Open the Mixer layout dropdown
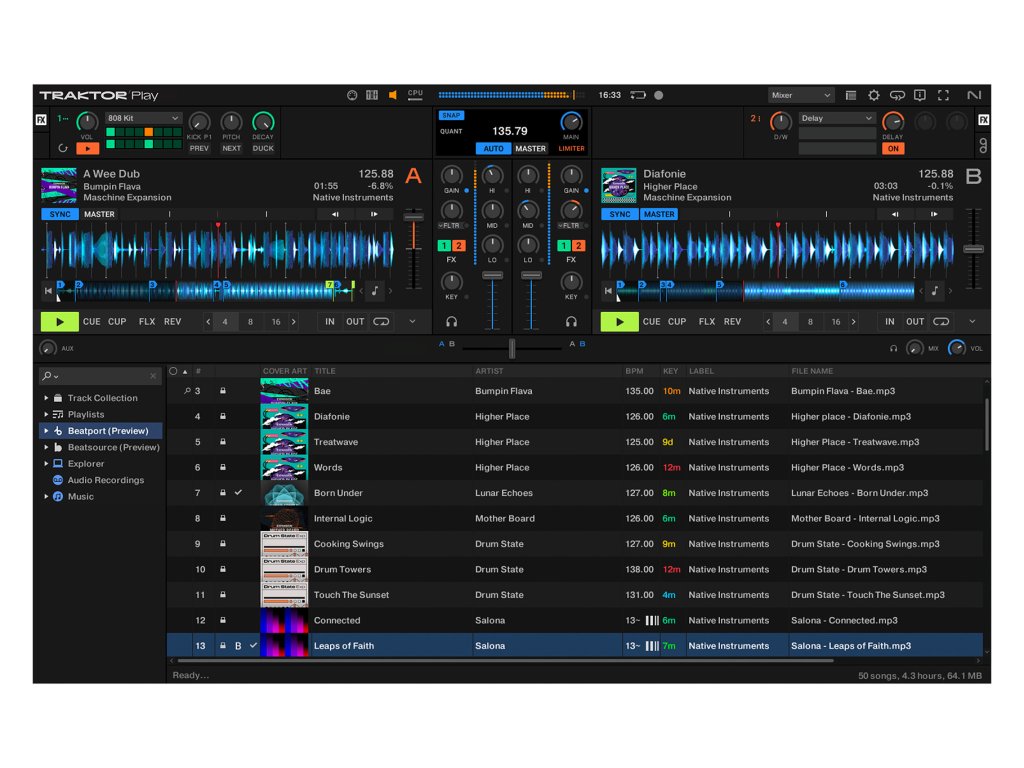This screenshot has height=768, width=1024. (801, 96)
